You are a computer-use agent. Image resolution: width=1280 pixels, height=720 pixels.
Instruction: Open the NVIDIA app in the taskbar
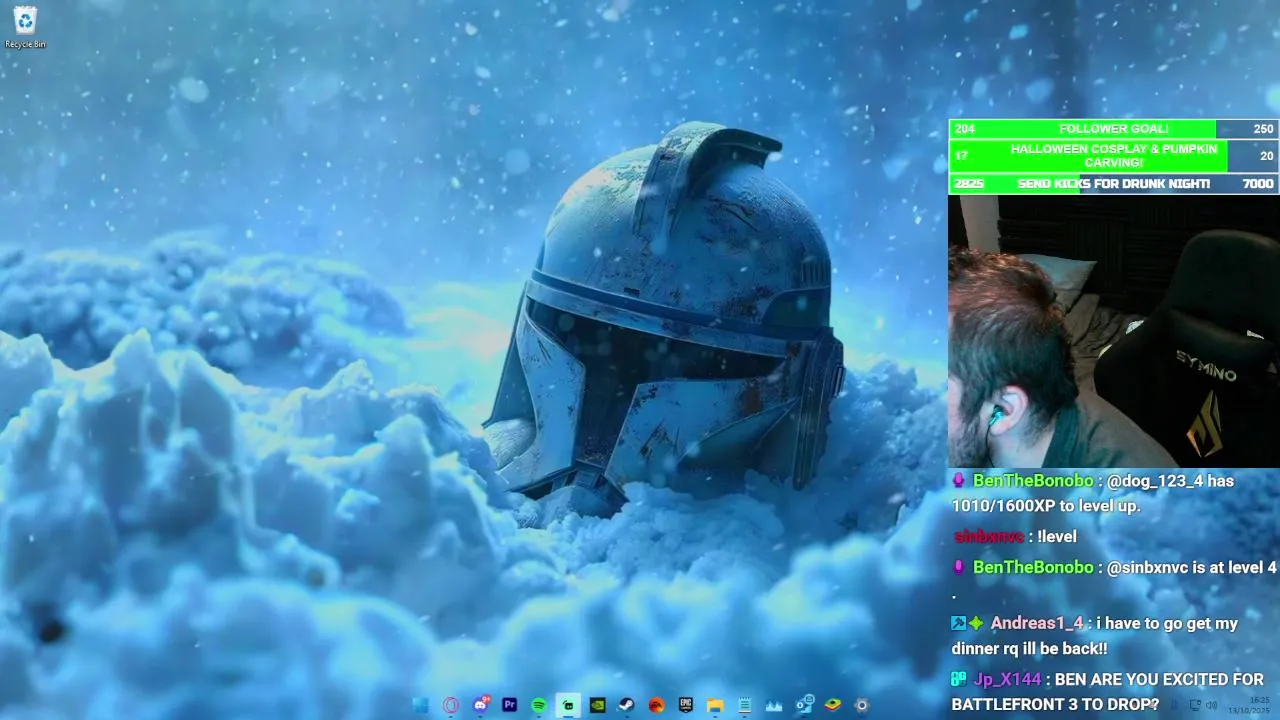click(x=598, y=705)
